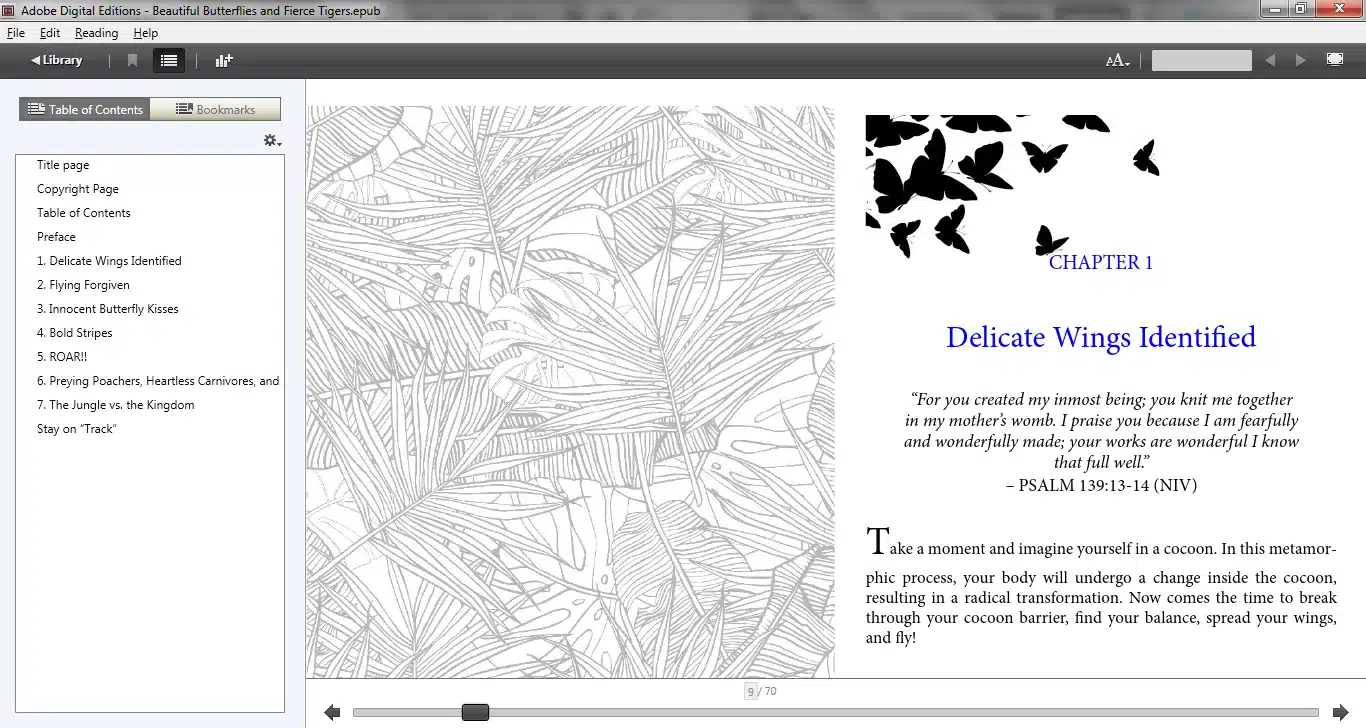Click the previous search result arrow

(1270, 61)
